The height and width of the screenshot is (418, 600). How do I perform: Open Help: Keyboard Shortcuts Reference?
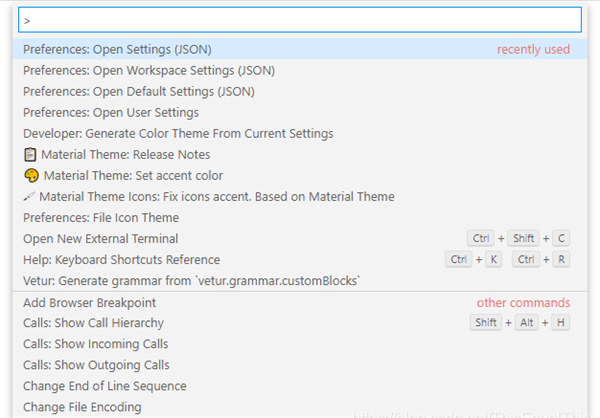coord(122,259)
